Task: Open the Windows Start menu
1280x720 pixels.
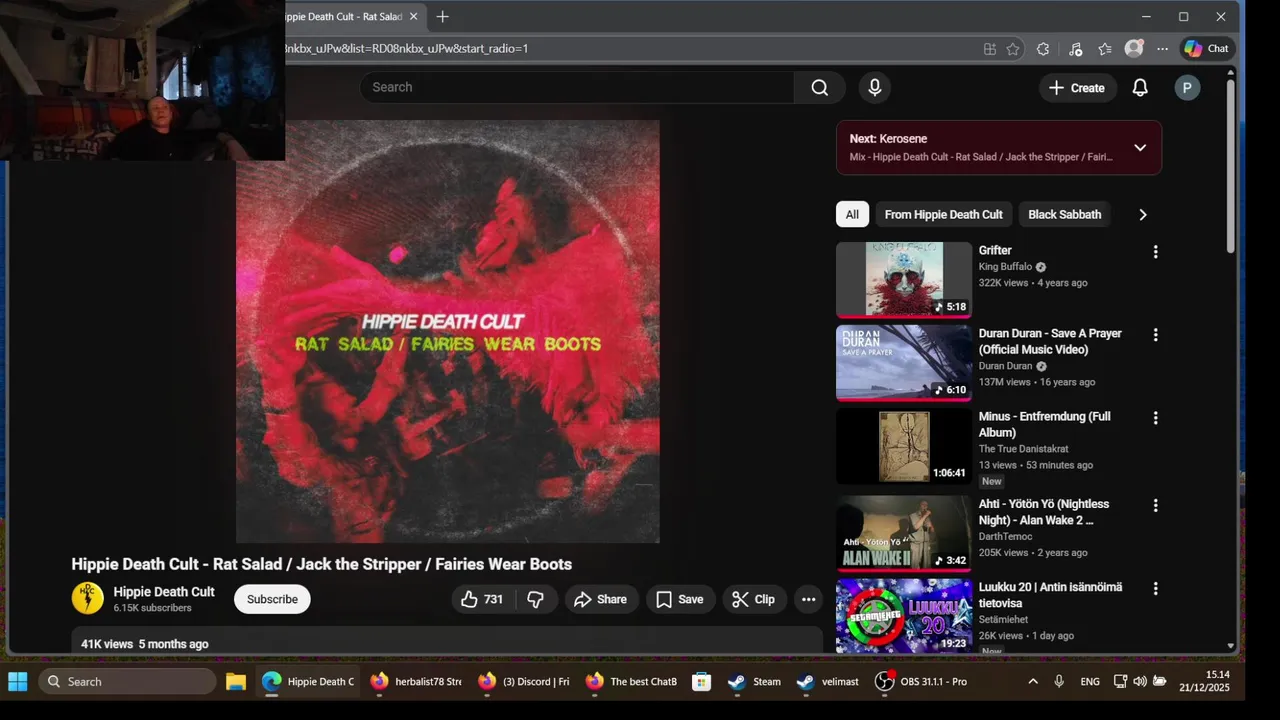Action: click(x=18, y=682)
